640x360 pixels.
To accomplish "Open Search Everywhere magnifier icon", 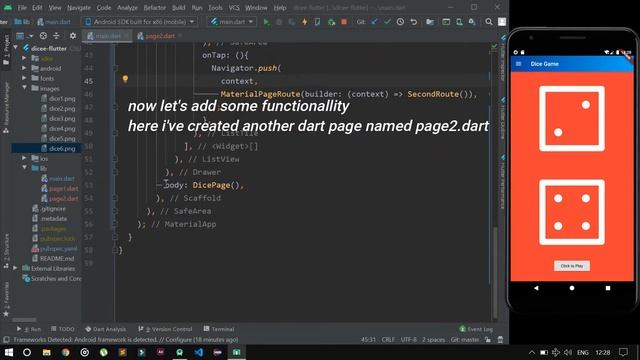I will (x=489, y=22).
